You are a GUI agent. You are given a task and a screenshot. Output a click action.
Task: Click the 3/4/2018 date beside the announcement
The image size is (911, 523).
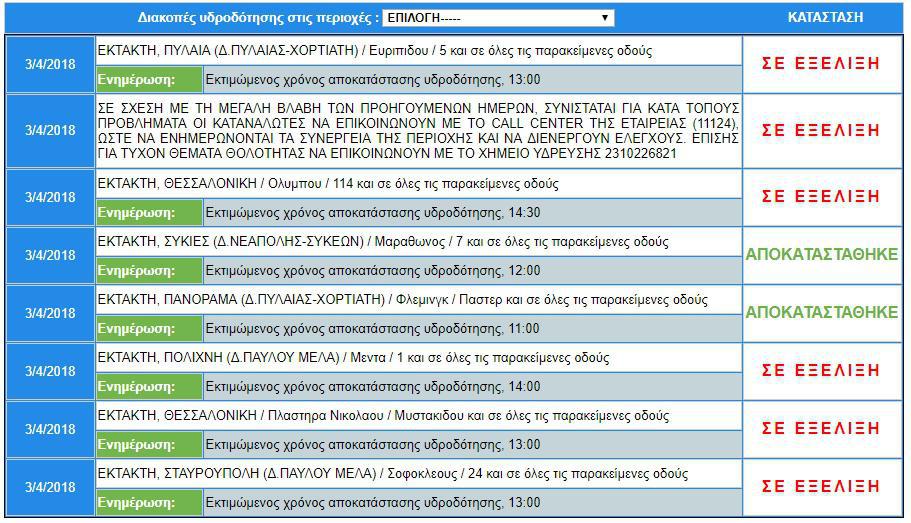(x=50, y=131)
